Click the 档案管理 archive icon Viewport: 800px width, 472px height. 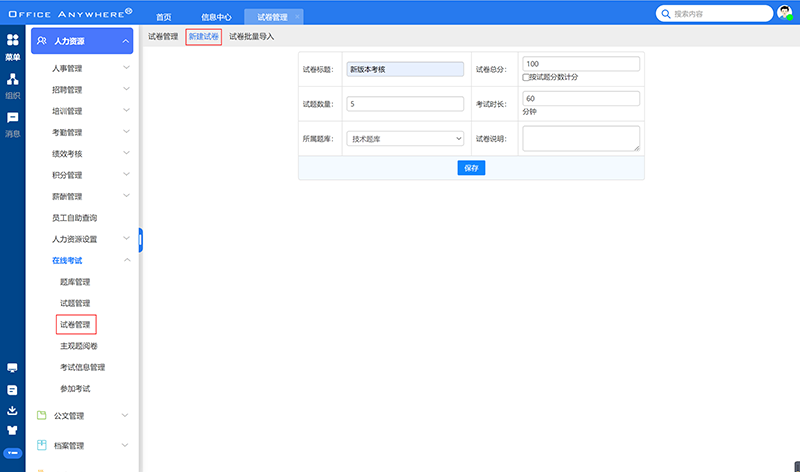click(42, 445)
